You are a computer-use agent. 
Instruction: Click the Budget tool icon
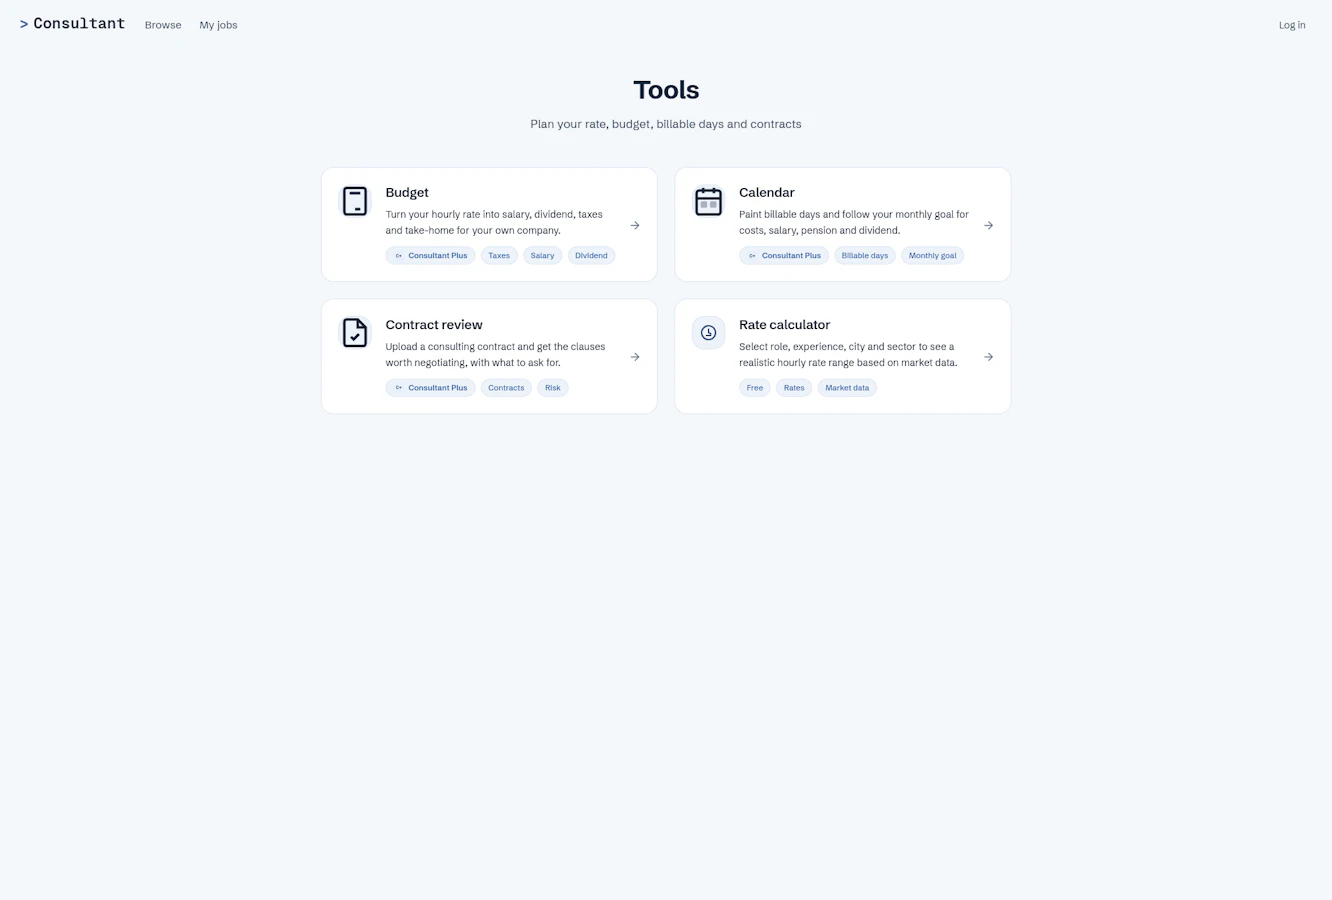(355, 201)
